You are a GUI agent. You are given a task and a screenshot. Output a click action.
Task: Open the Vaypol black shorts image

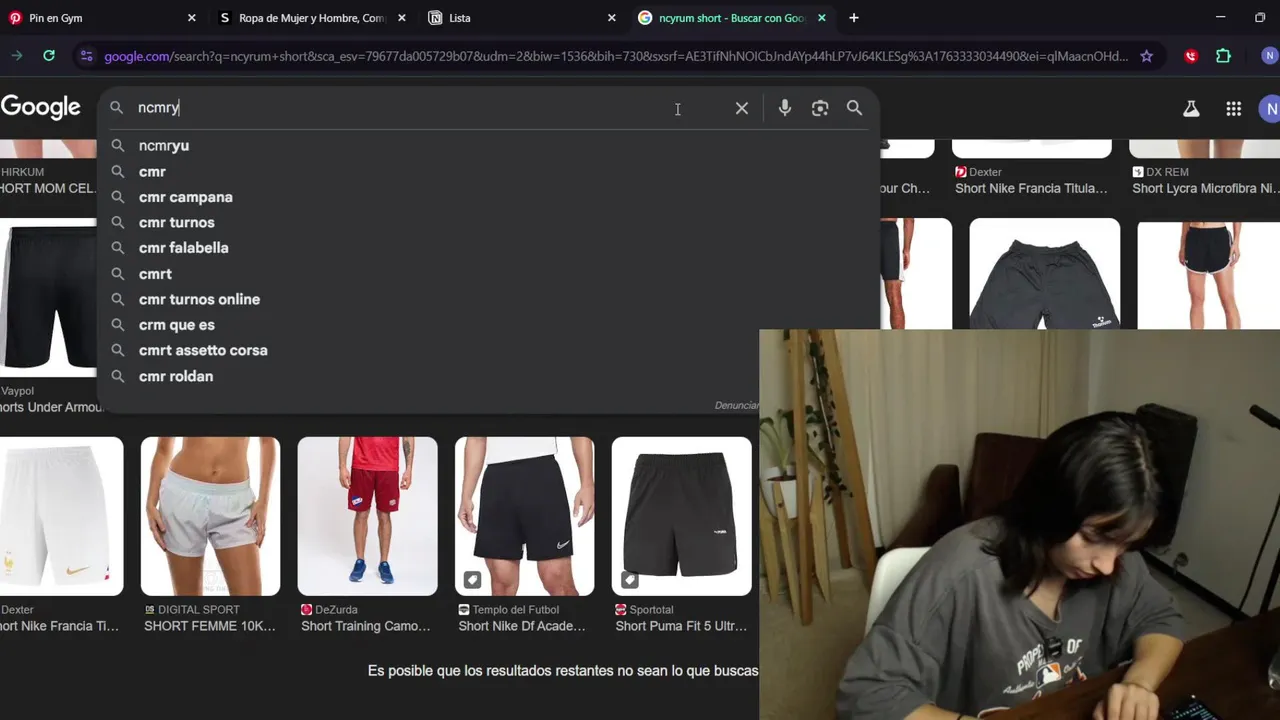click(x=48, y=298)
